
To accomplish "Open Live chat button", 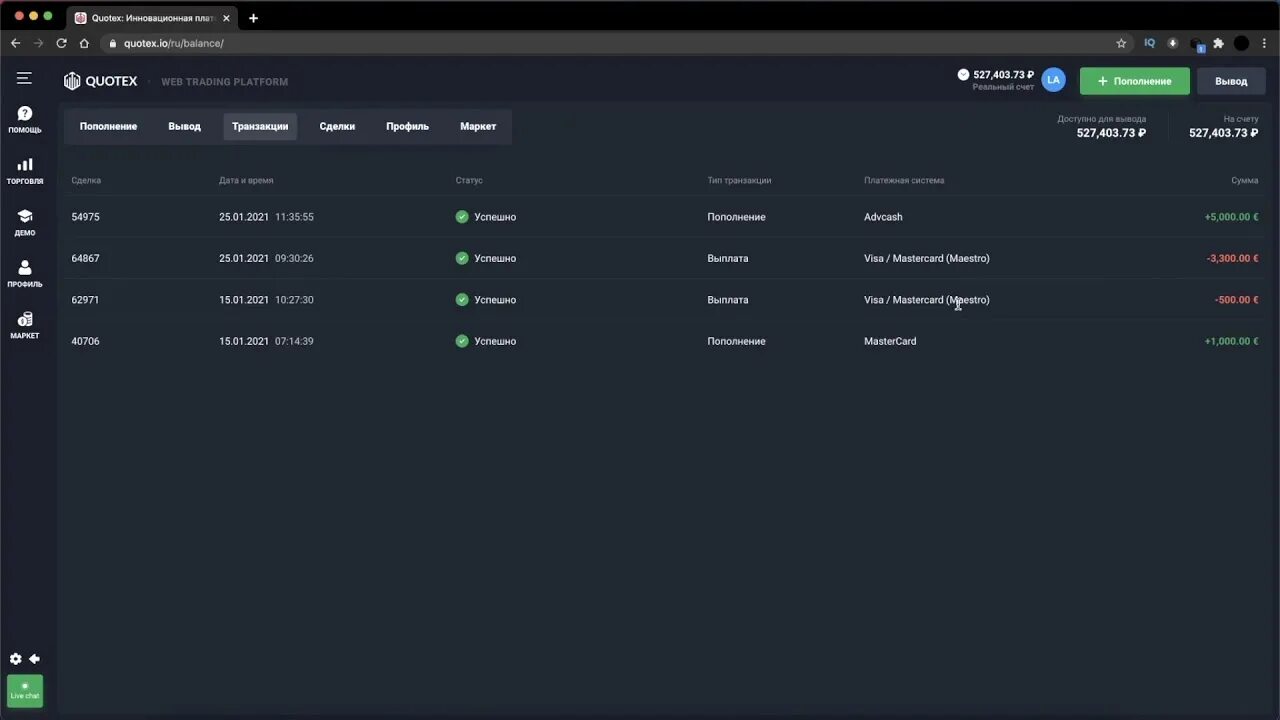I will [x=25, y=691].
